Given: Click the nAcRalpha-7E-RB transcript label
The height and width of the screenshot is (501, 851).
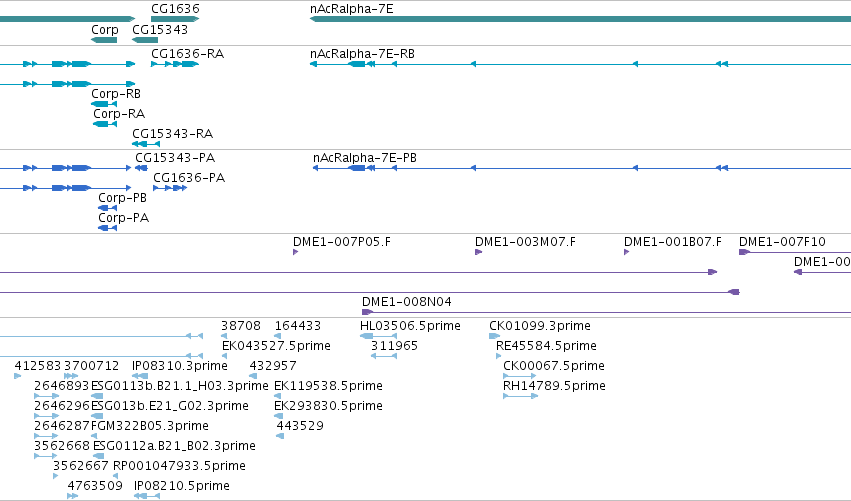Looking at the screenshot, I should tap(363, 54).
